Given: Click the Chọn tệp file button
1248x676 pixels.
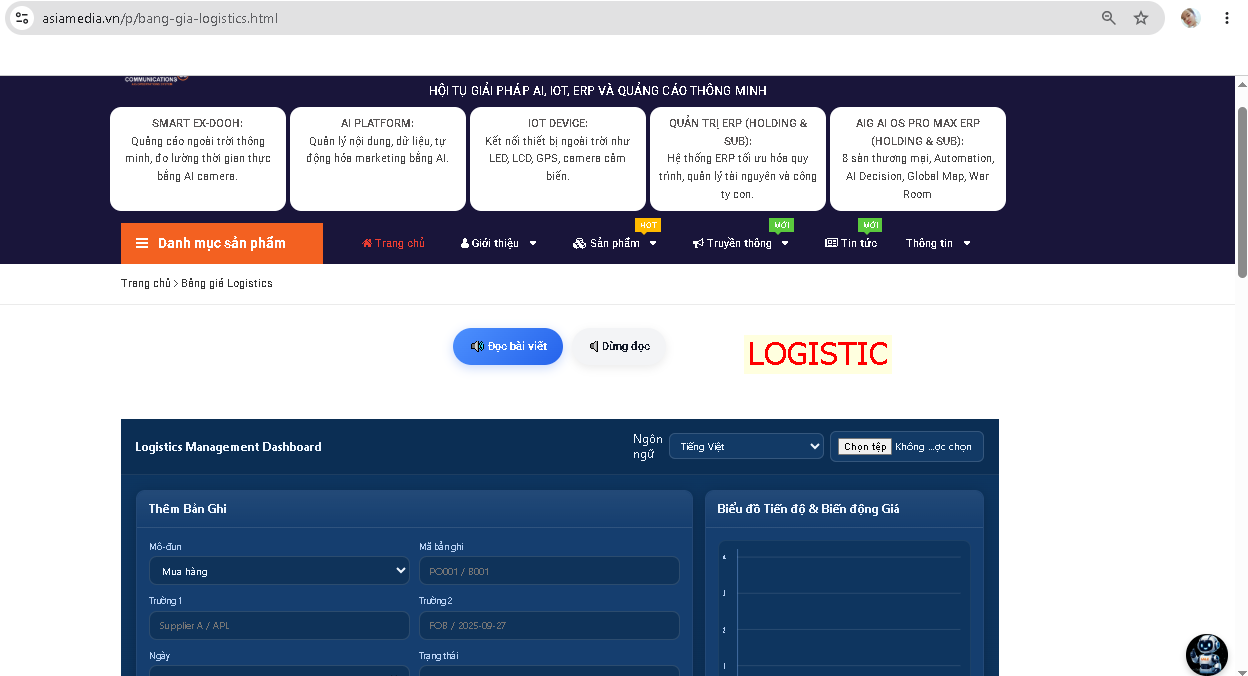Looking at the screenshot, I should pos(865,447).
